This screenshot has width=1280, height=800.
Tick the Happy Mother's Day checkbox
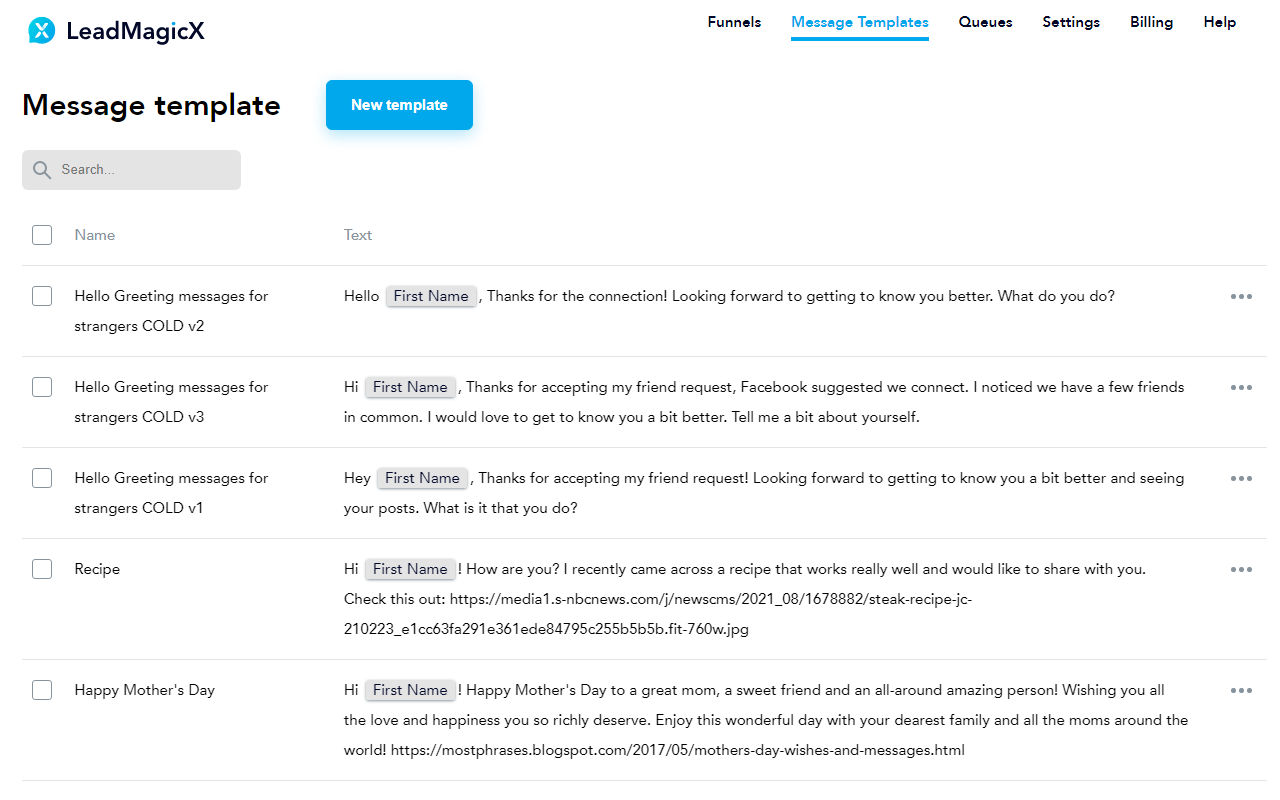tap(42, 690)
